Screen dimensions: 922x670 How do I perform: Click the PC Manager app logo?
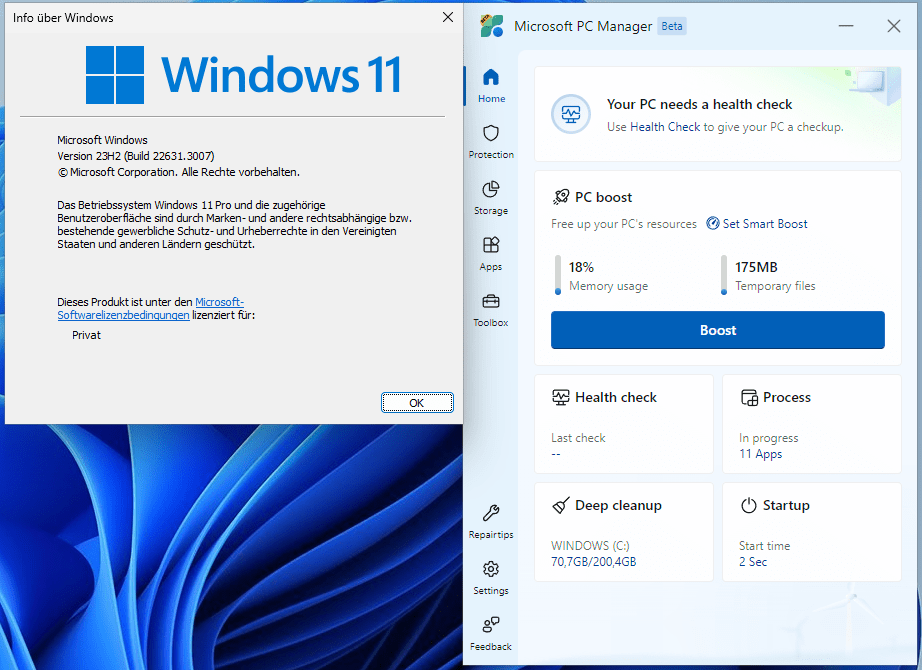492,26
